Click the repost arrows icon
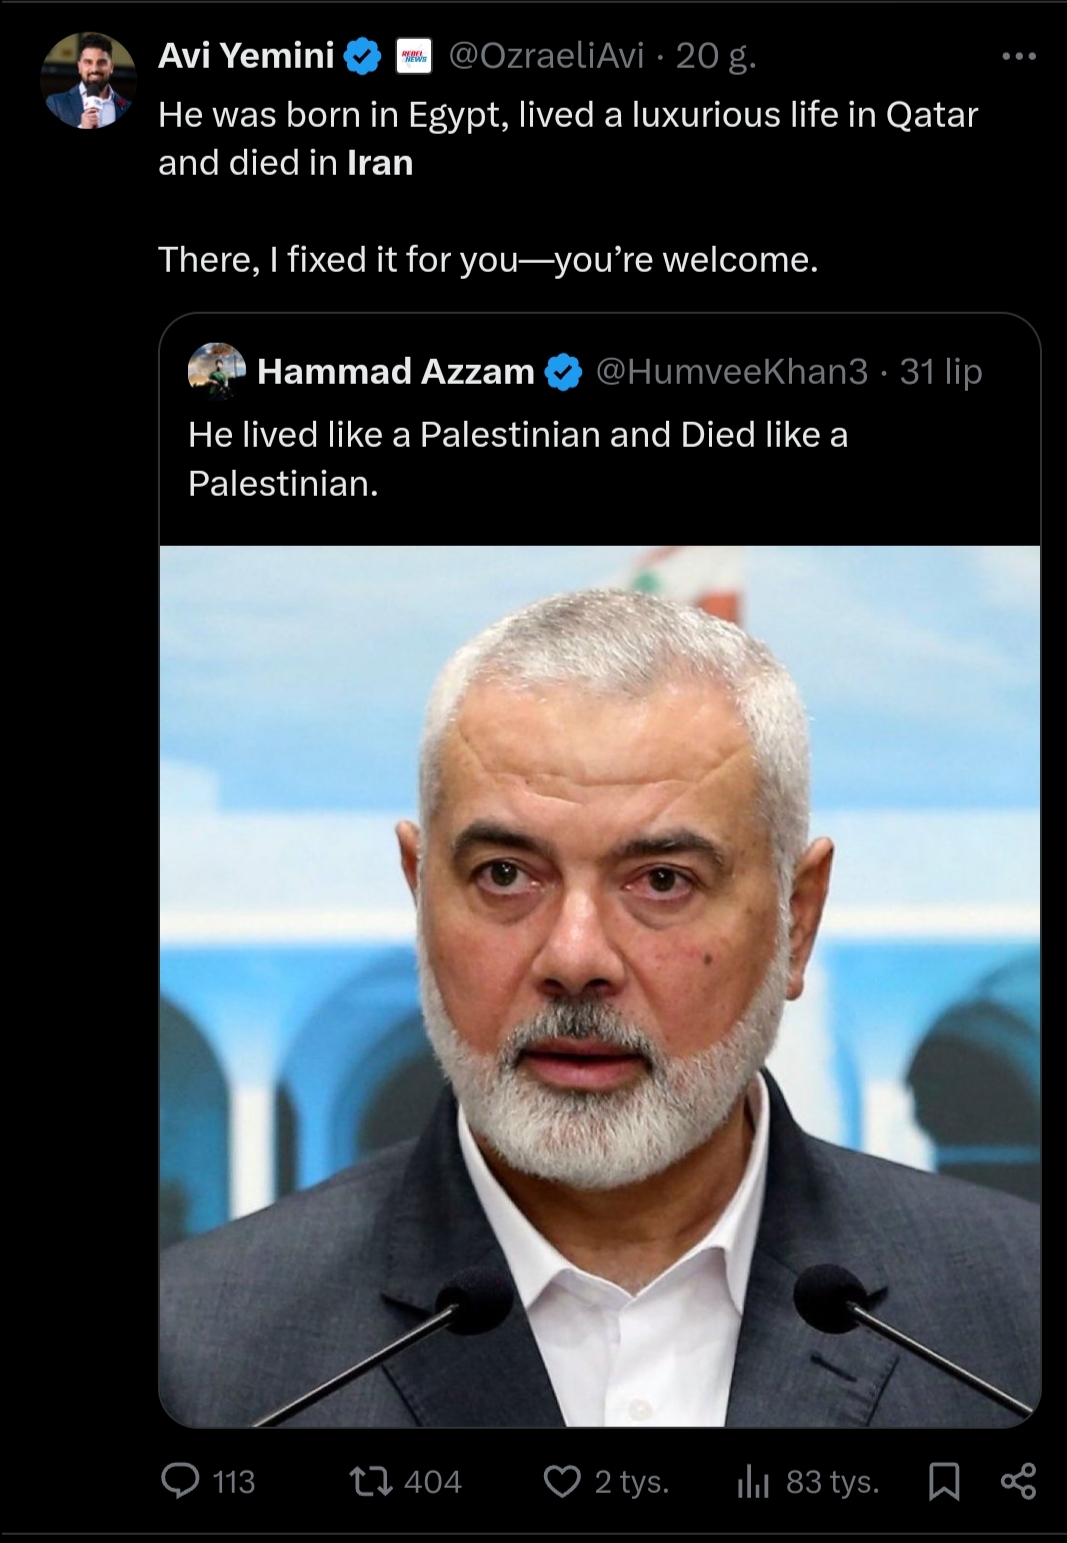 (x=370, y=1480)
